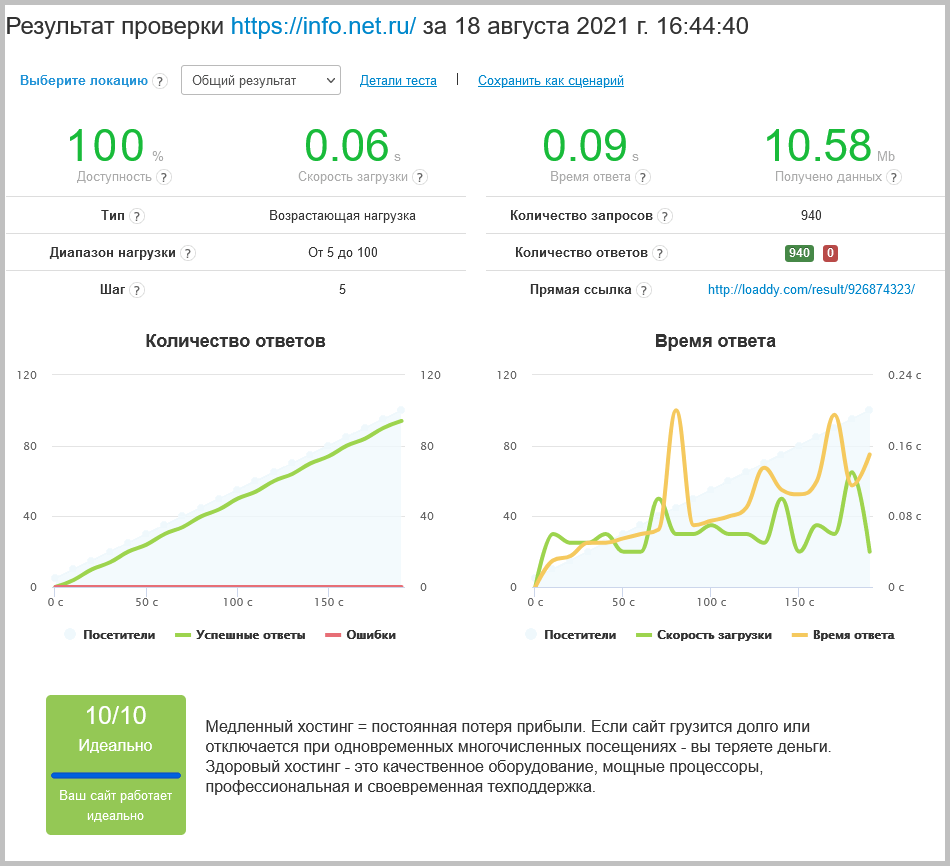The image size is (950, 866).
Task: Click help icon beside Скорость загрузки metric
Action: [420, 177]
